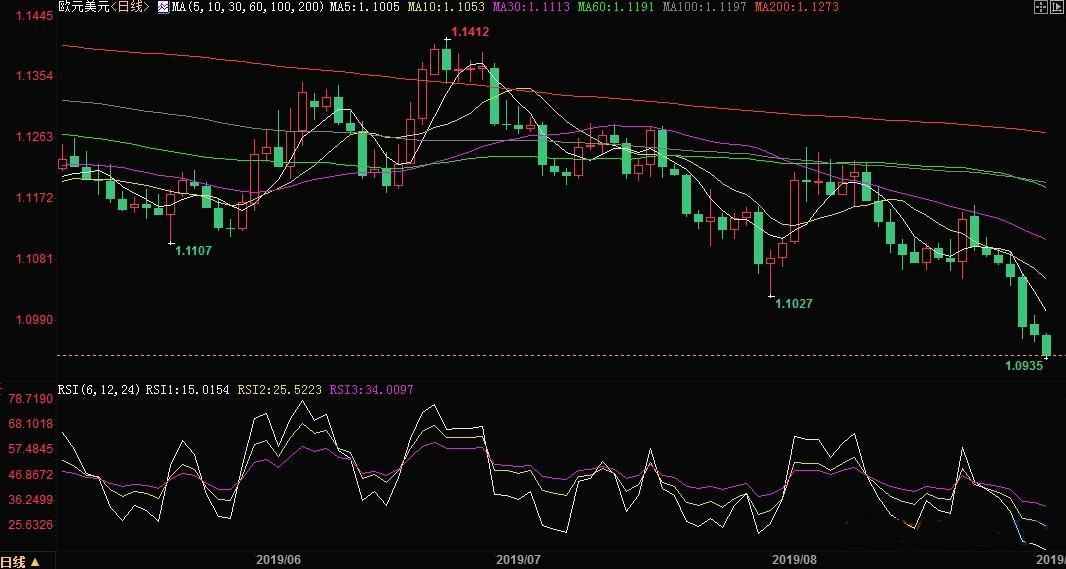The height and width of the screenshot is (569, 1066).
Task: Click the MA indicator chart icon
Action: 163,7
